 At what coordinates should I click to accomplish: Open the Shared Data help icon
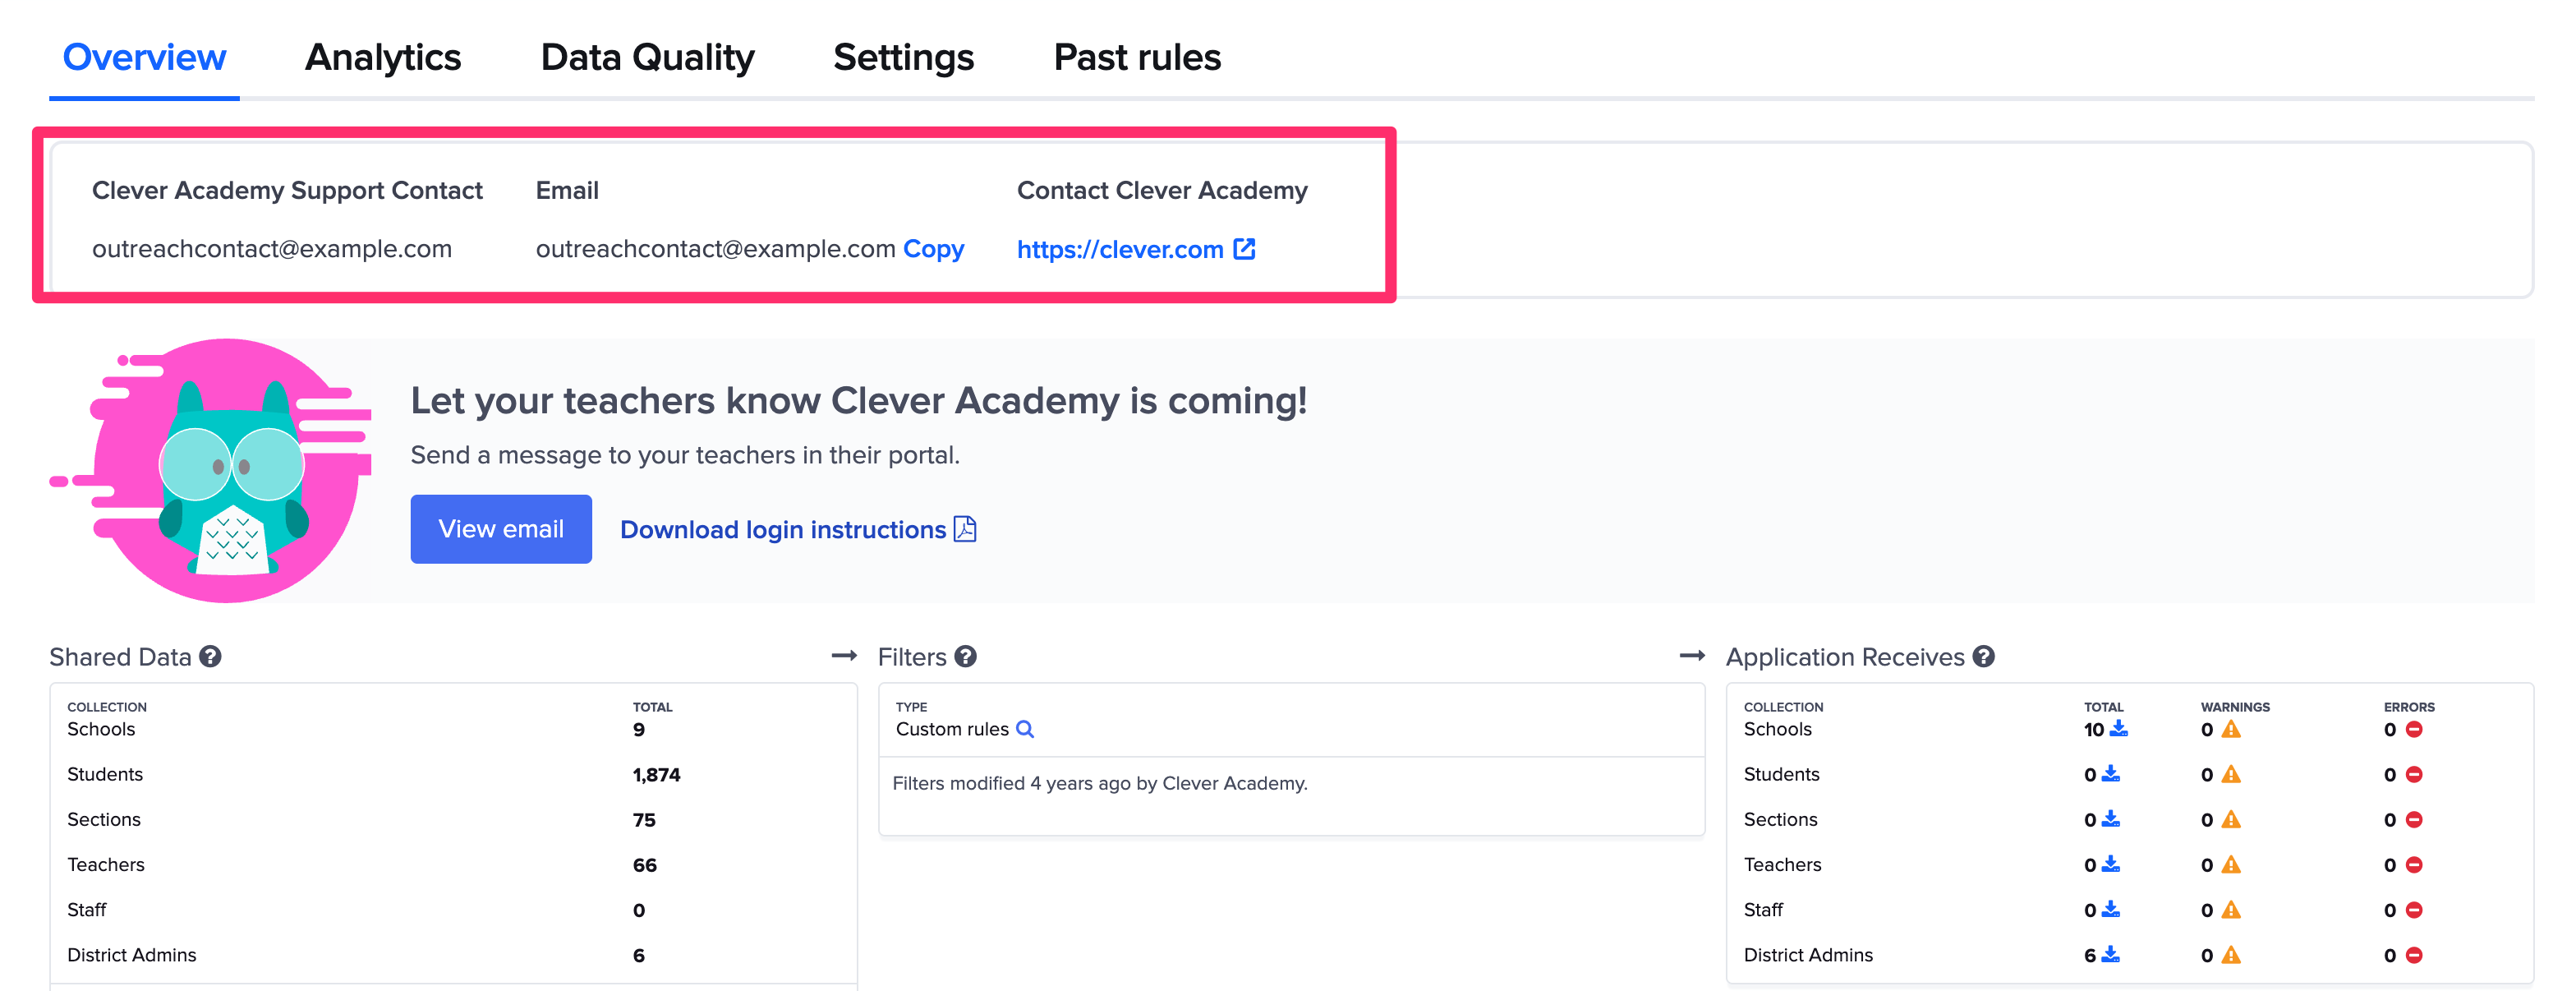click(x=211, y=656)
